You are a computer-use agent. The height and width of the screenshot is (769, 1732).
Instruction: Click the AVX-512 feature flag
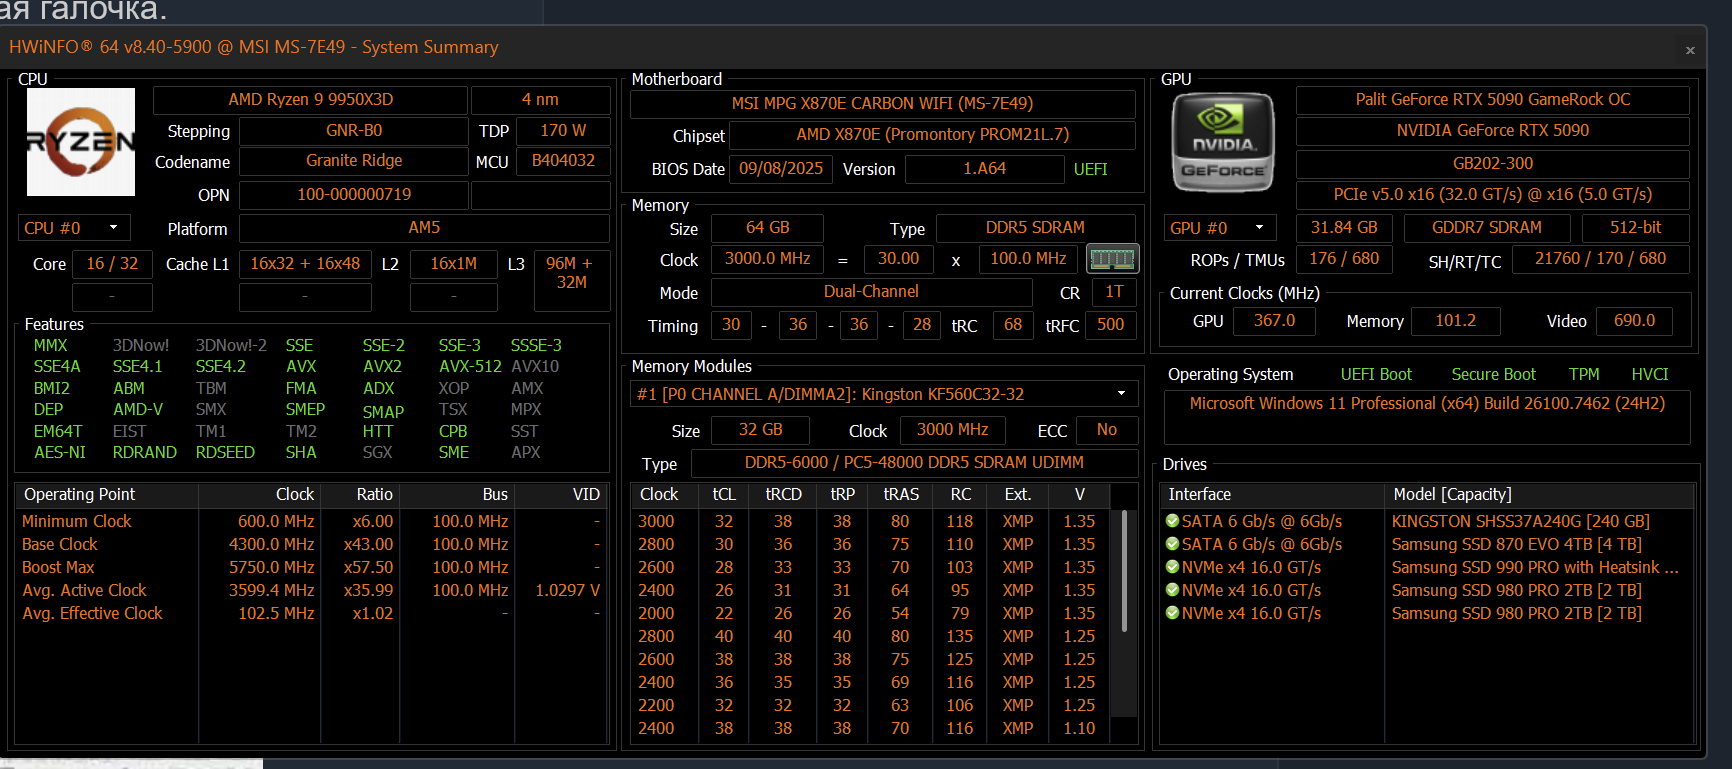coord(470,367)
